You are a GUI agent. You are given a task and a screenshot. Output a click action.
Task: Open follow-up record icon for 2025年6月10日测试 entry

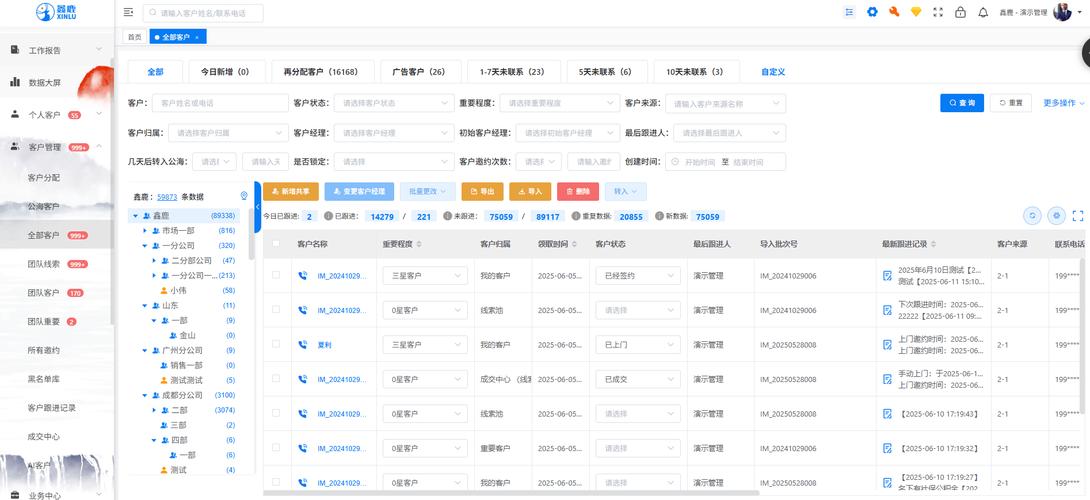887,275
